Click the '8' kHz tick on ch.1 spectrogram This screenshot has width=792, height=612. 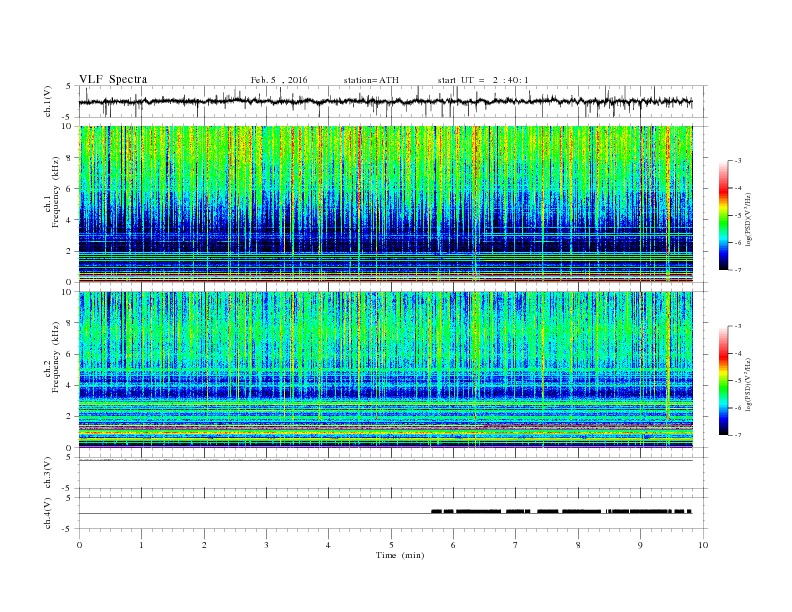point(70,158)
